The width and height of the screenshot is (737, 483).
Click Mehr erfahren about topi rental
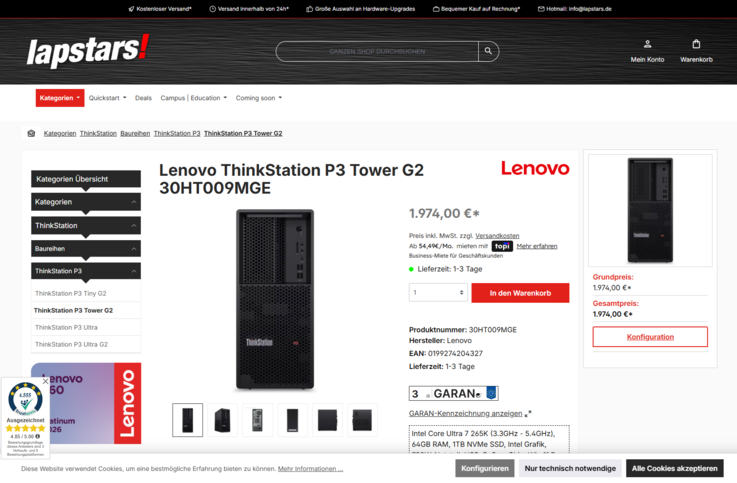pos(537,246)
